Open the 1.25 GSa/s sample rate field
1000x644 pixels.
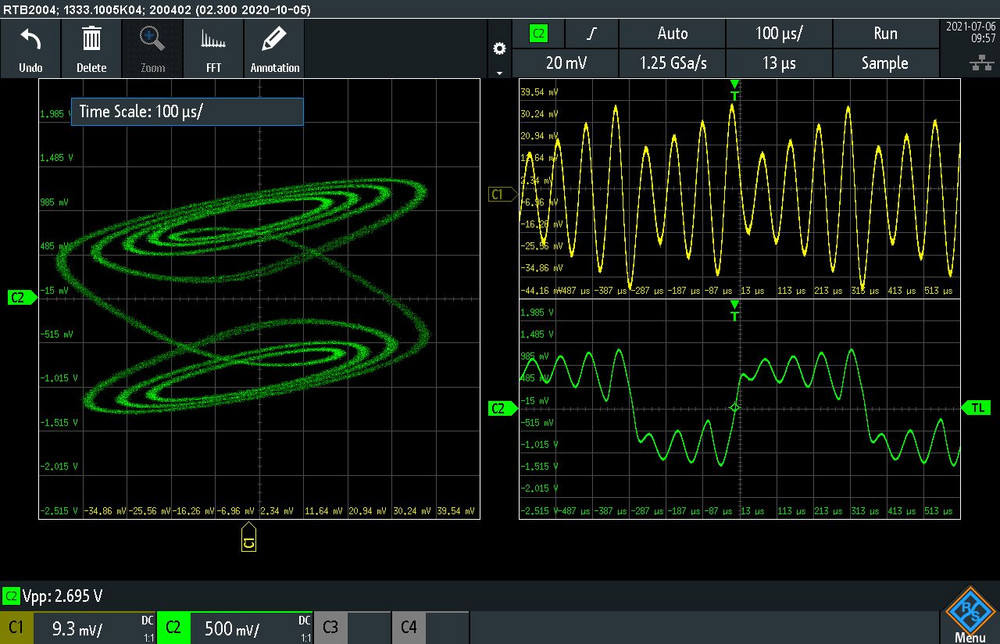672,63
